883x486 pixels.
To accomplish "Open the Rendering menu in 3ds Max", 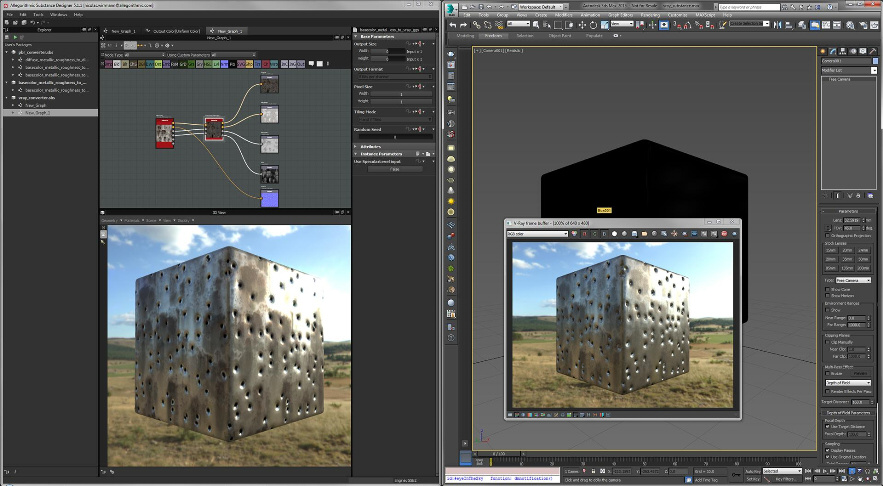I will coord(650,15).
